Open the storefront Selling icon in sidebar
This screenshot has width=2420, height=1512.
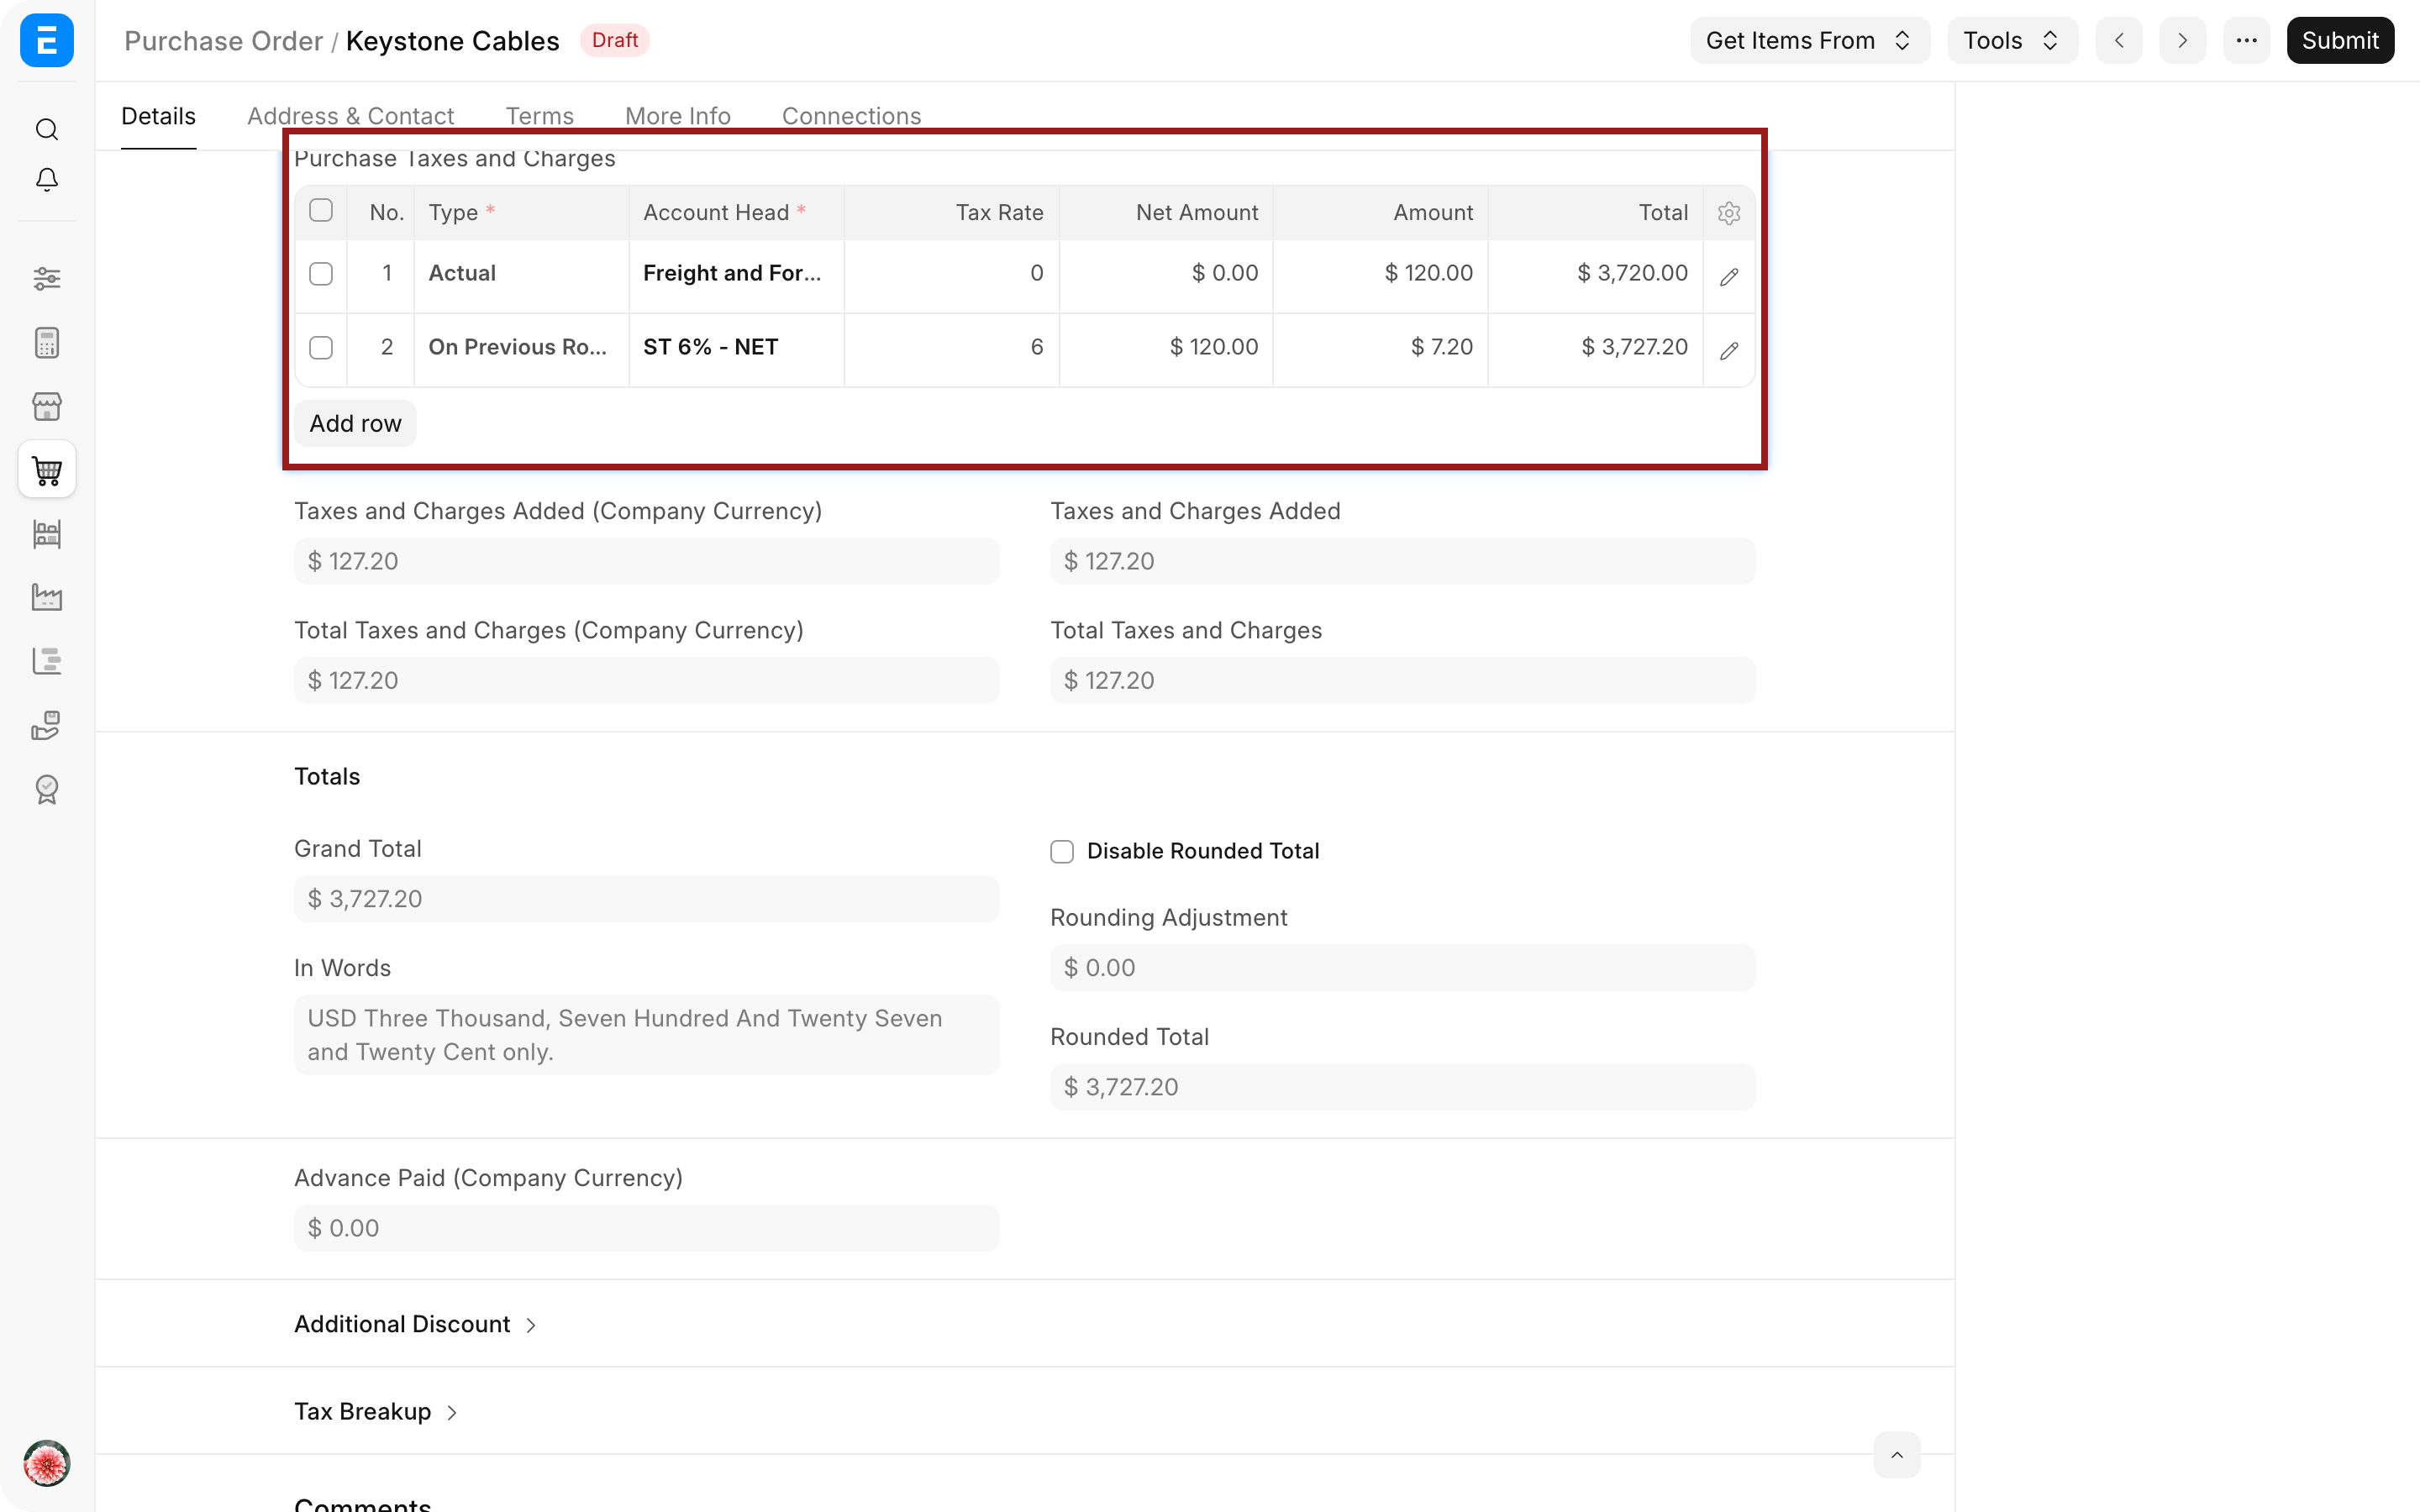(47, 406)
